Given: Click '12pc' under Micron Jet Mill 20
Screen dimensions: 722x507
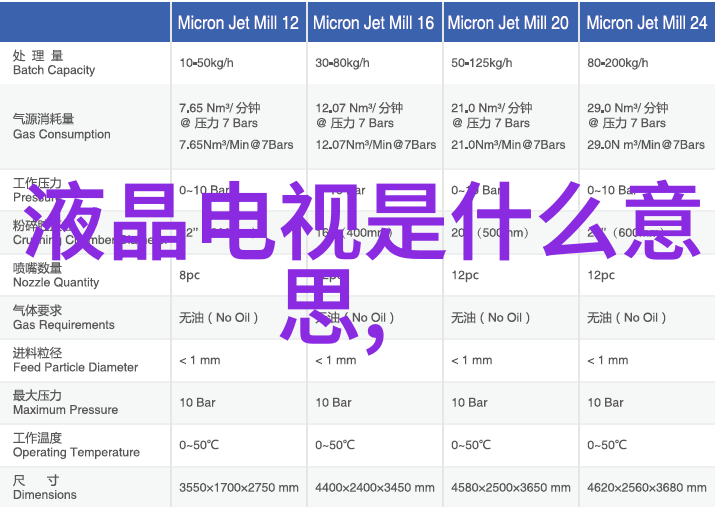Looking at the screenshot, I should click(x=465, y=275).
